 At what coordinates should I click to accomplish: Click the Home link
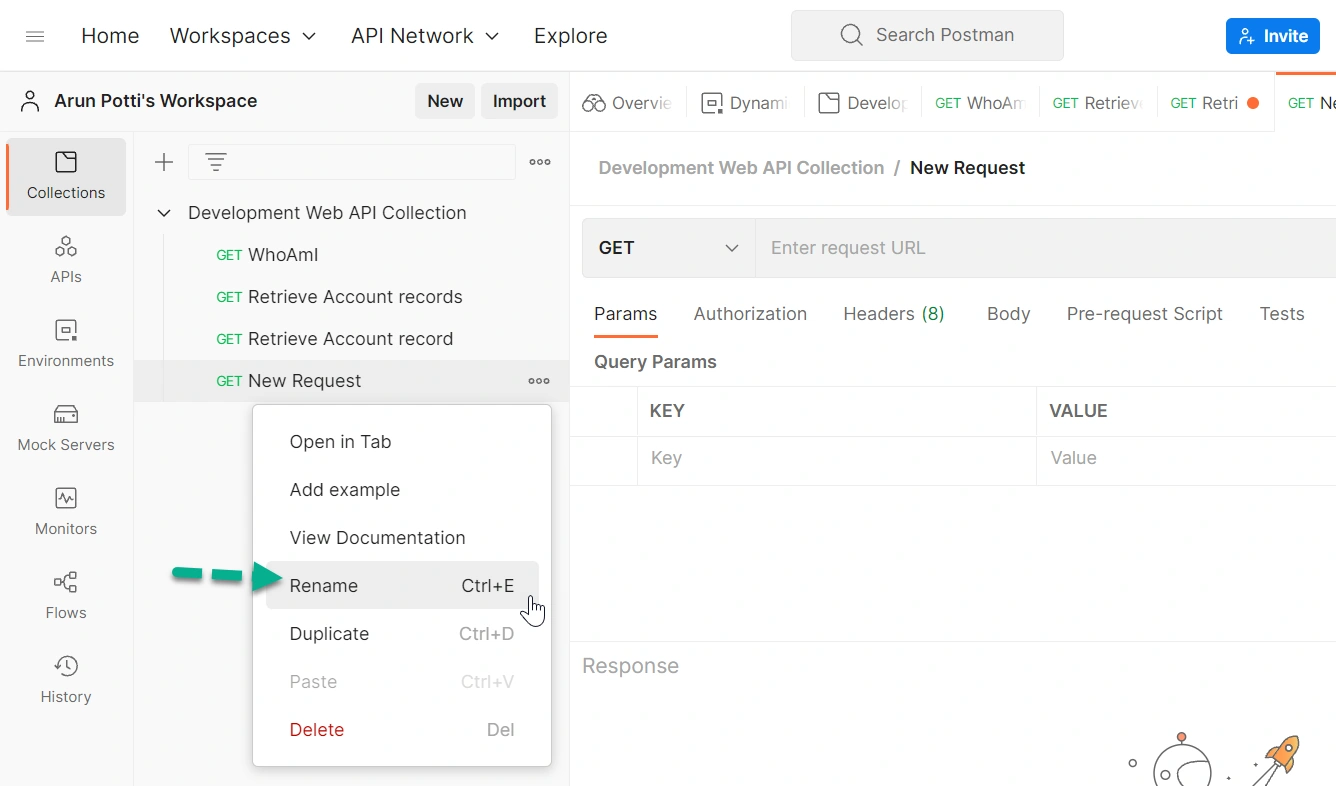pyautogui.click(x=110, y=36)
